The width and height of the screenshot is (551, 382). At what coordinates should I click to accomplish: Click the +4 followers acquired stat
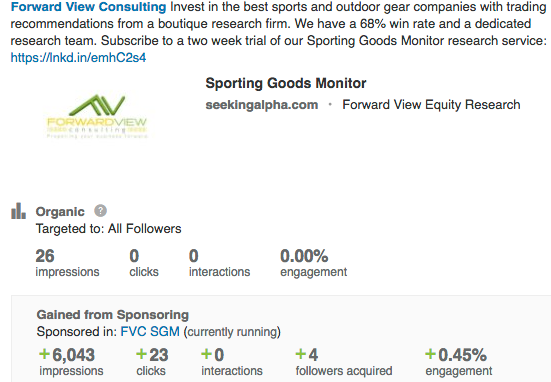pyautogui.click(x=344, y=362)
